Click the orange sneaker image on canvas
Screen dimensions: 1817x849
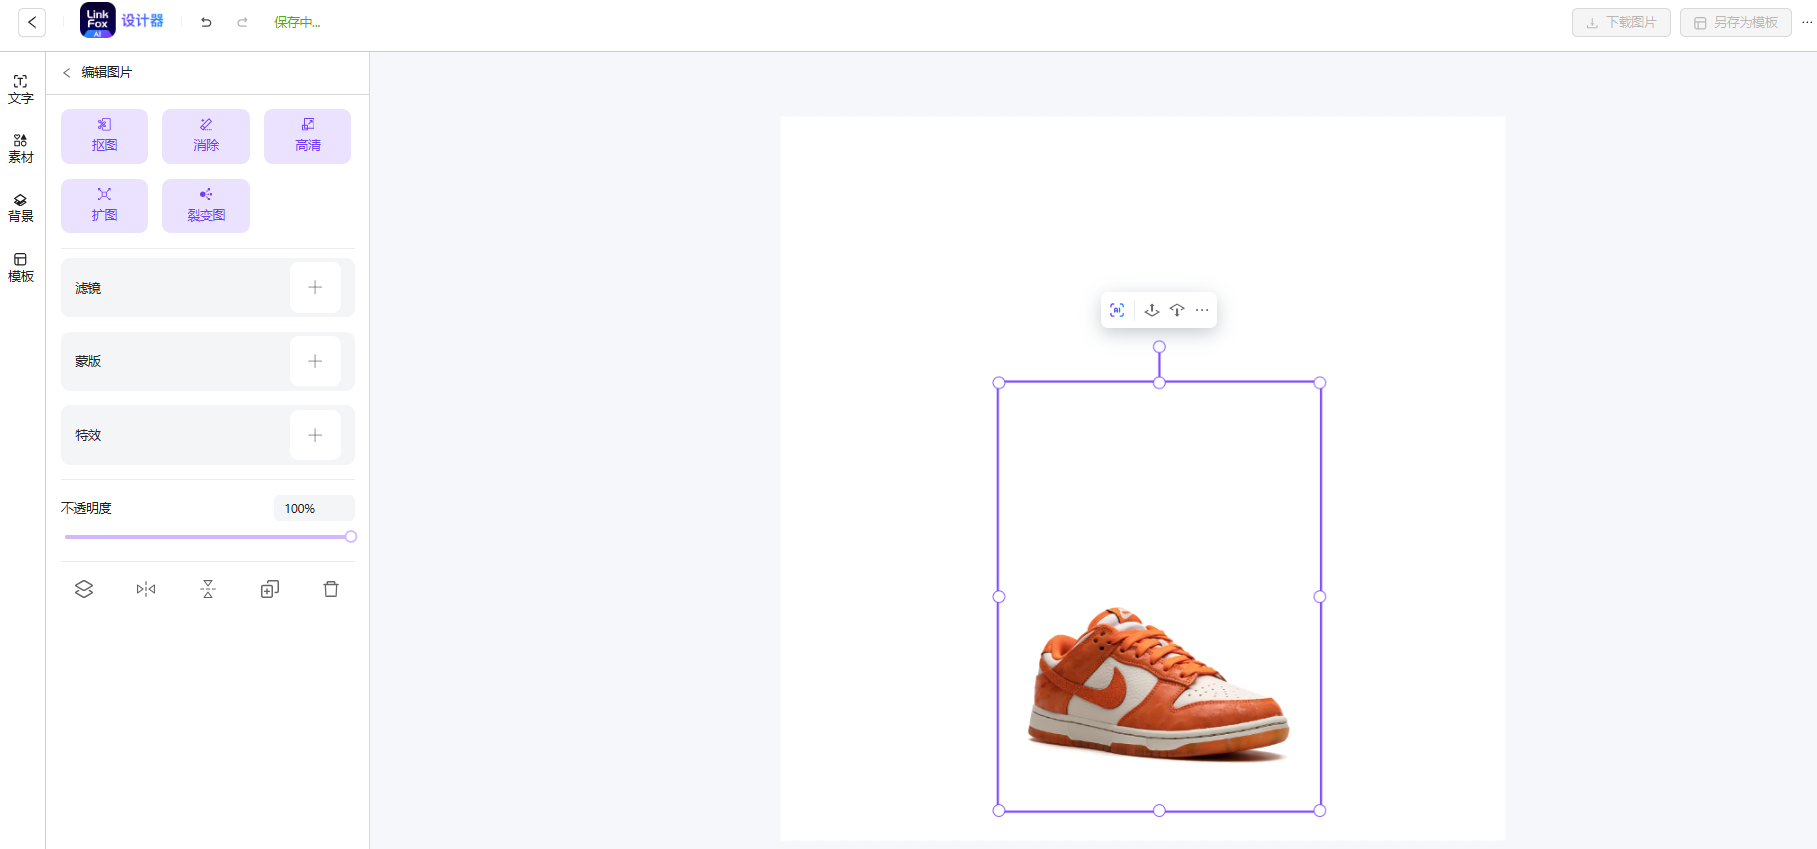click(x=1159, y=684)
